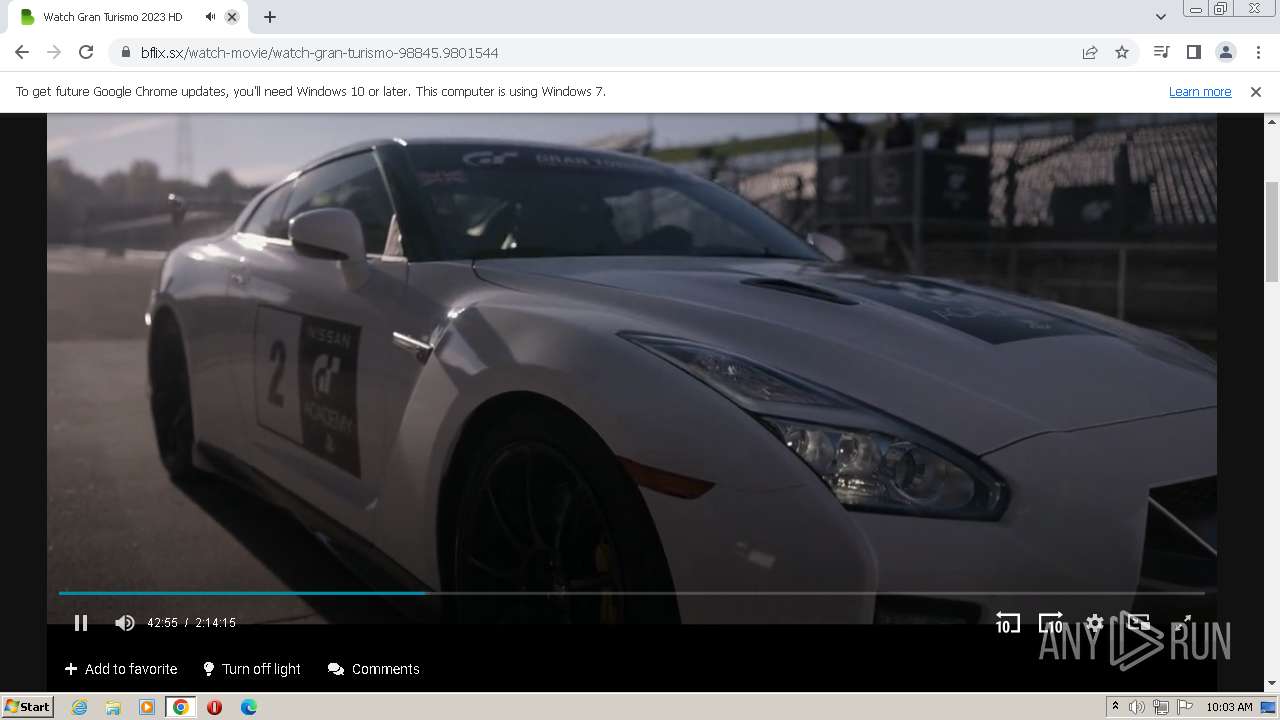
Task: Close the Gran Turismo tab
Action: point(232,17)
